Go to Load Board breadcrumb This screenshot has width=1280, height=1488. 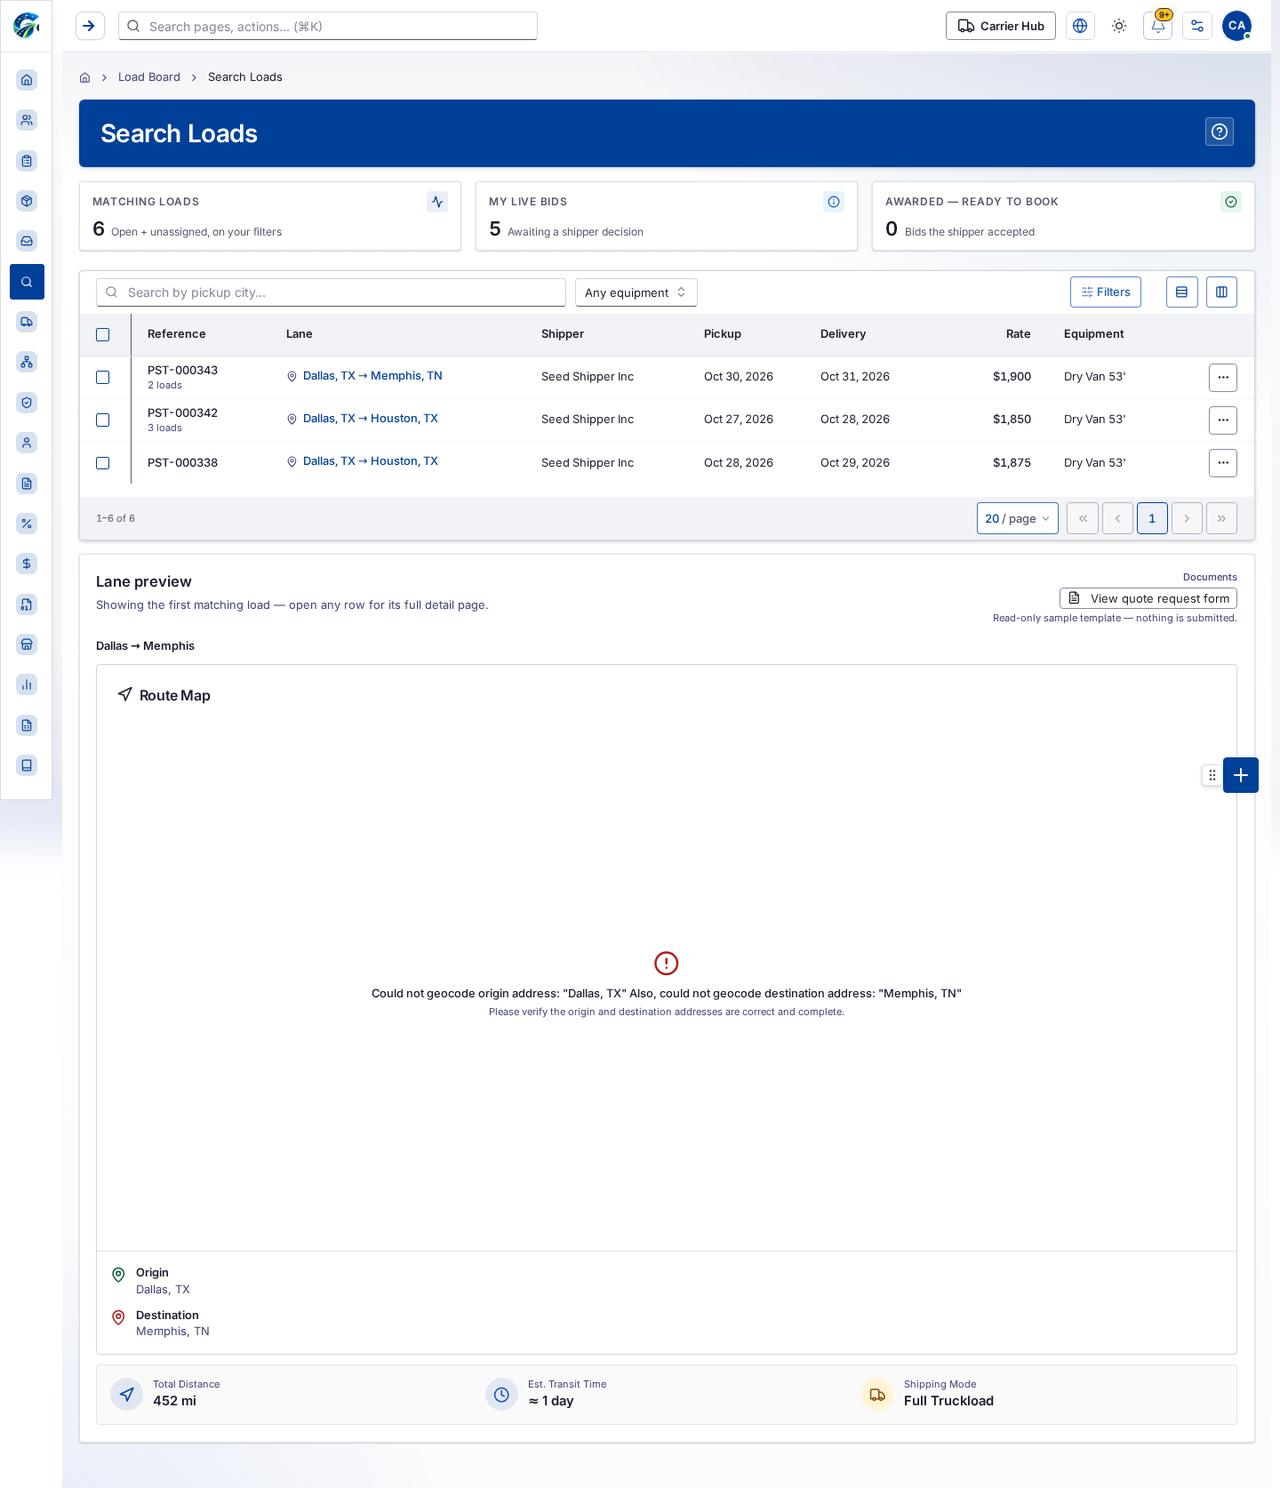coord(149,77)
